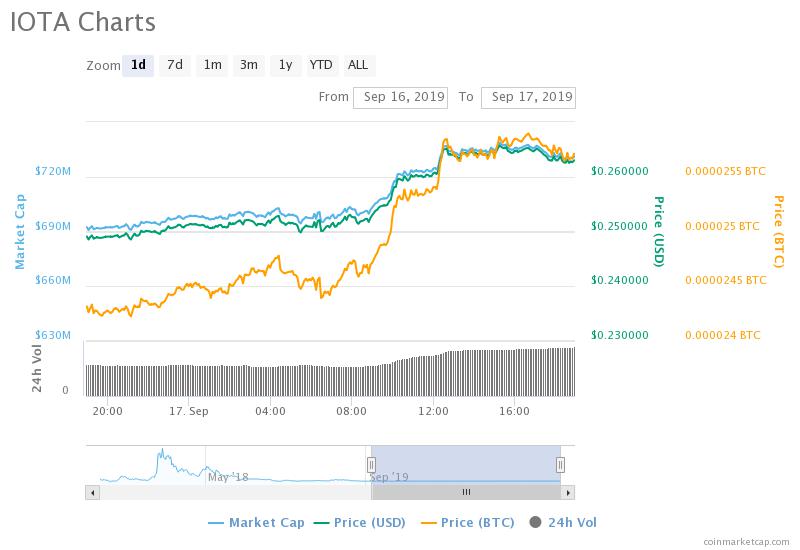
Task: Click the May '18 navigator label
Action: [228, 478]
